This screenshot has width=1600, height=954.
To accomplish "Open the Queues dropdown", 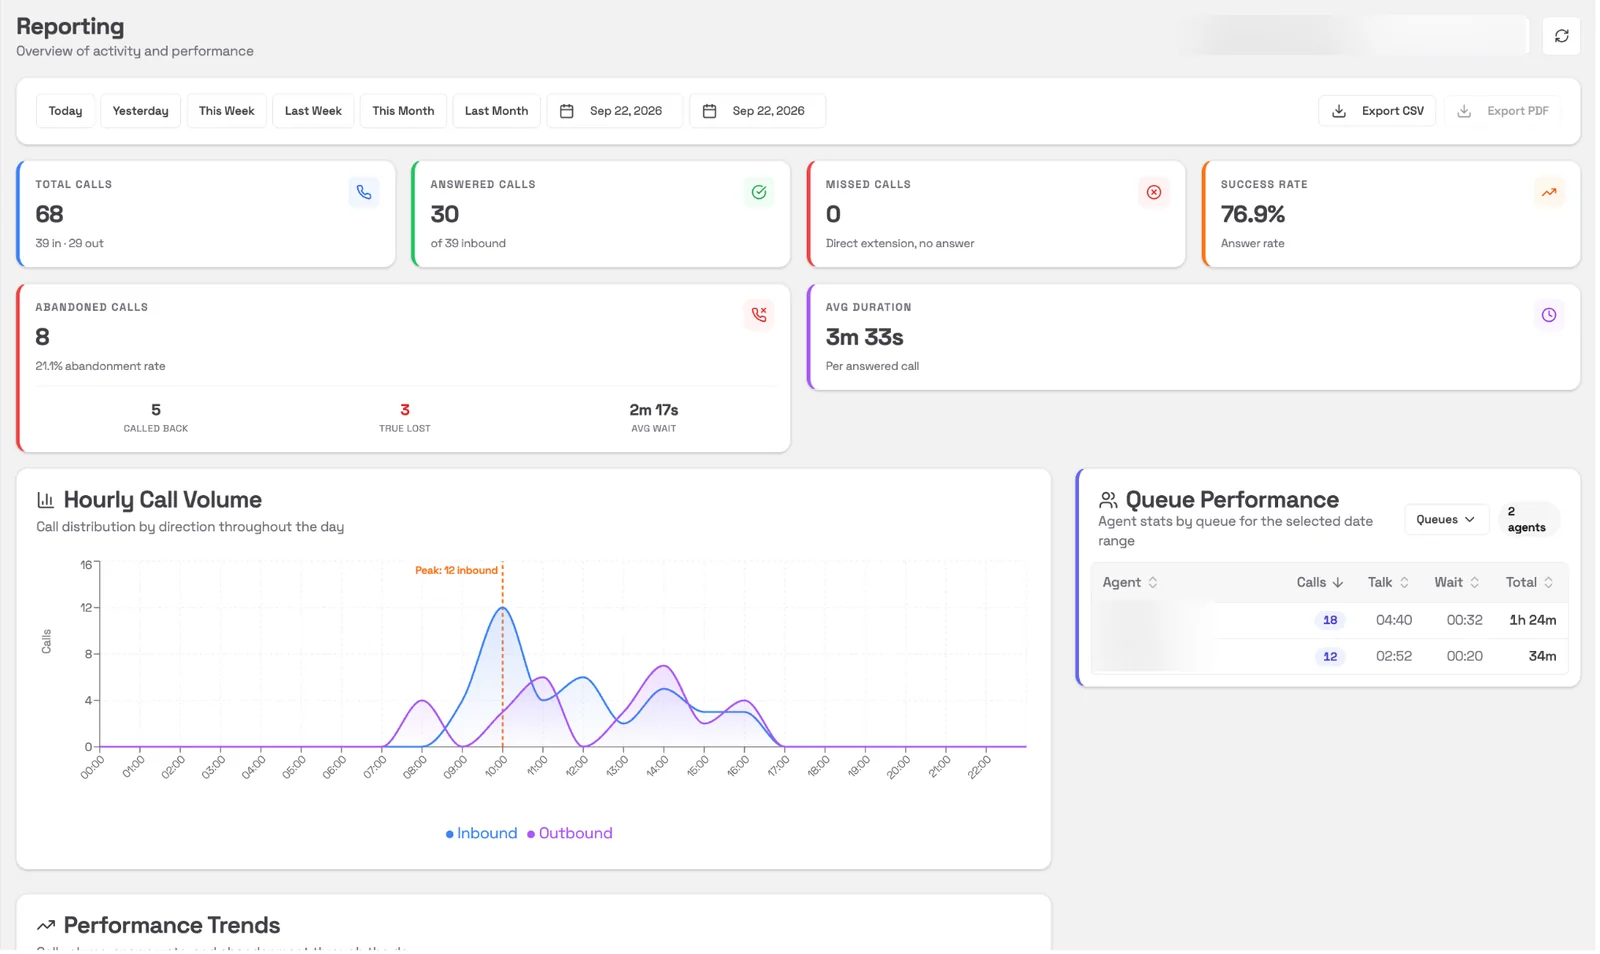I will point(1446,520).
